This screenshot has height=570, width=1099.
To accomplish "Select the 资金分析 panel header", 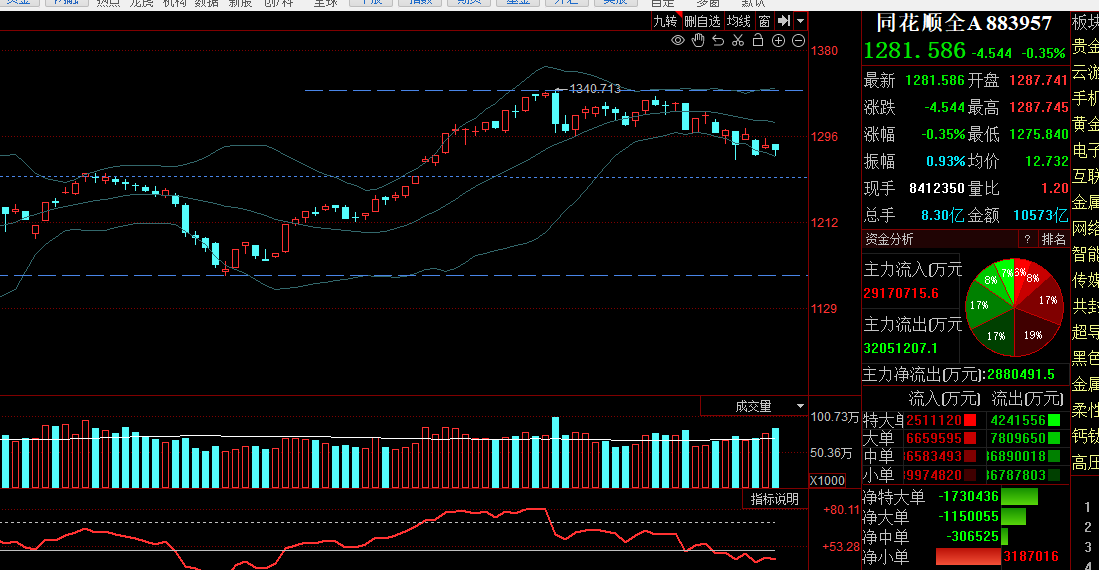I will 889,239.
